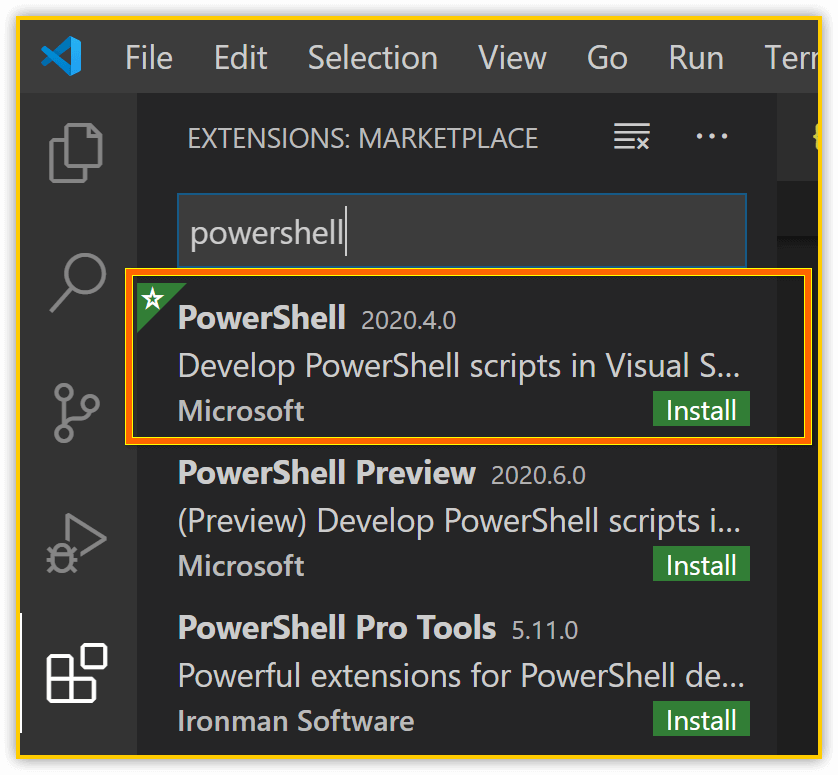Open the Run and Debug view icon

click(76, 543)
